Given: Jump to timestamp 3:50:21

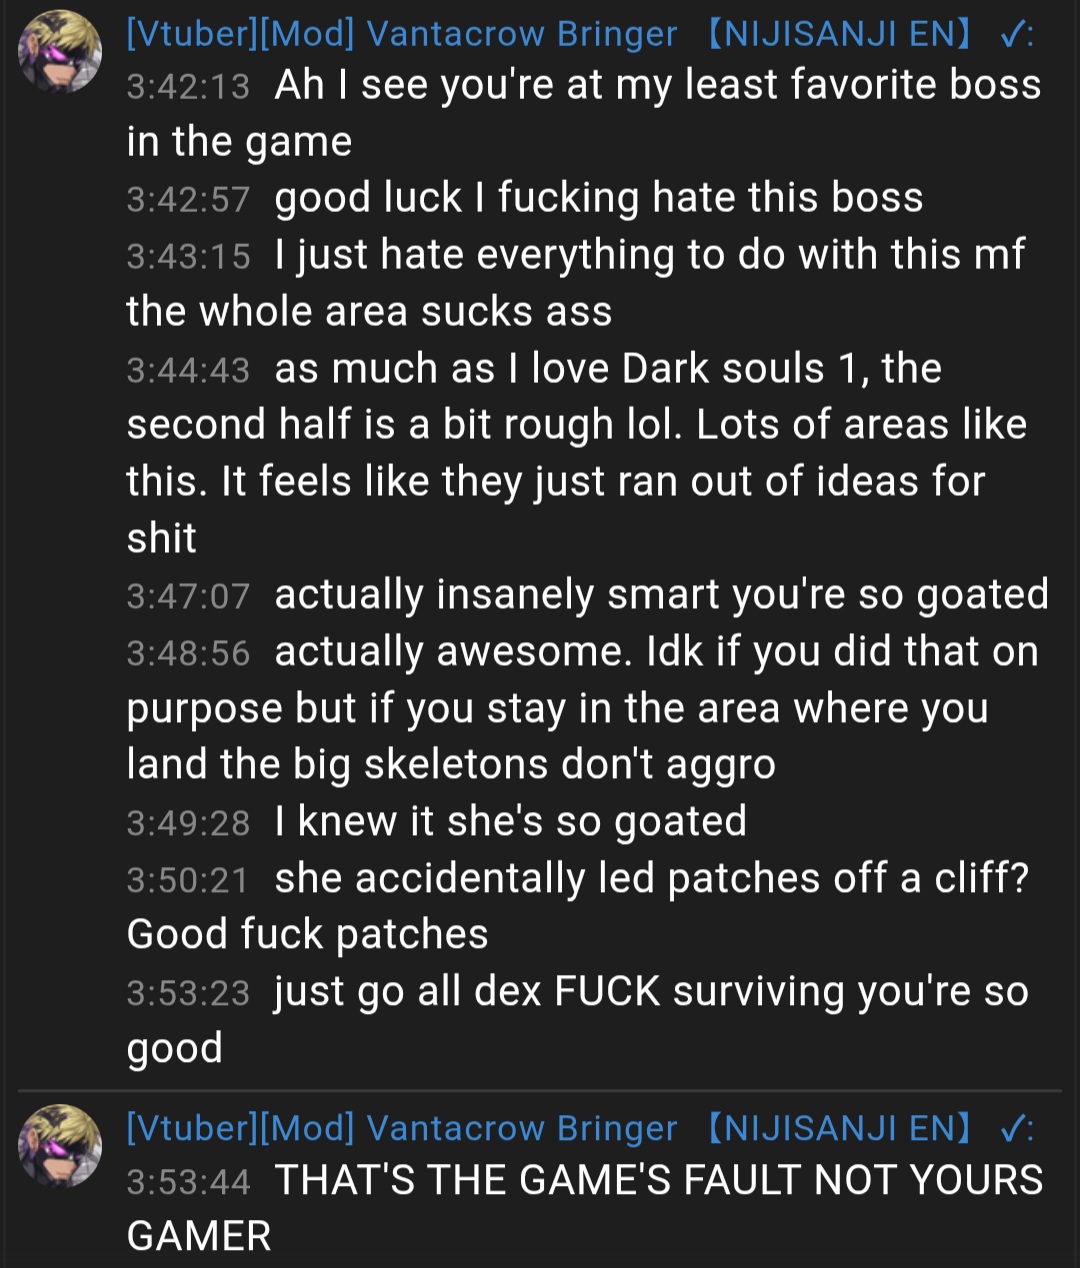Looking at the screenshot, I should (x=188, y=881).
